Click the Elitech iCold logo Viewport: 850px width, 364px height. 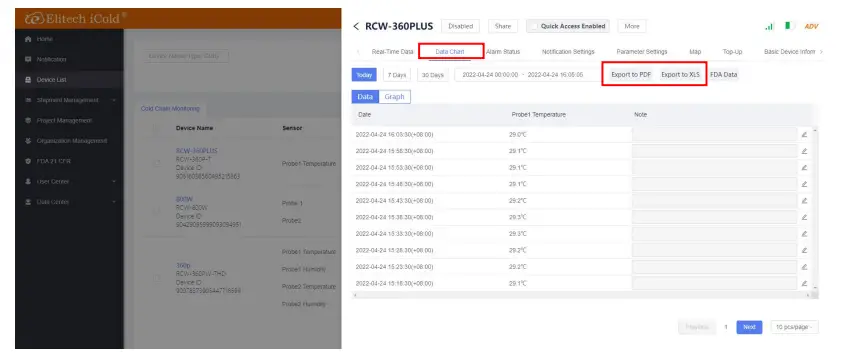pyautogui.click(x=75, y=18)
